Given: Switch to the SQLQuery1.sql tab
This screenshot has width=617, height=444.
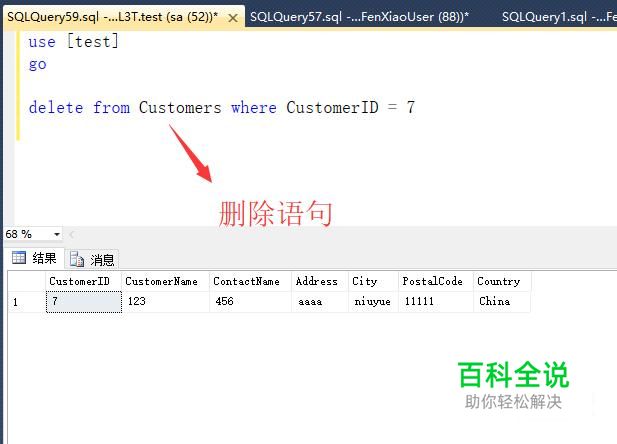Looking at the screenshot, I should point(559,17).
